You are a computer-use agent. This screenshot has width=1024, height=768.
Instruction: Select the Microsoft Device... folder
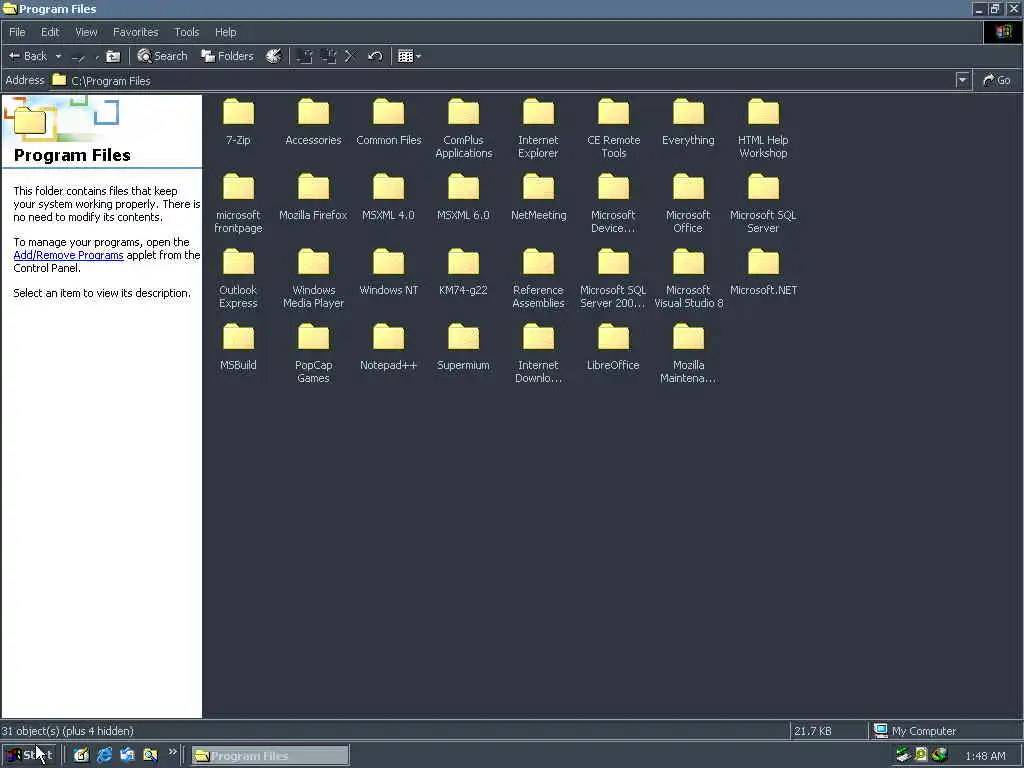(613, 202)
